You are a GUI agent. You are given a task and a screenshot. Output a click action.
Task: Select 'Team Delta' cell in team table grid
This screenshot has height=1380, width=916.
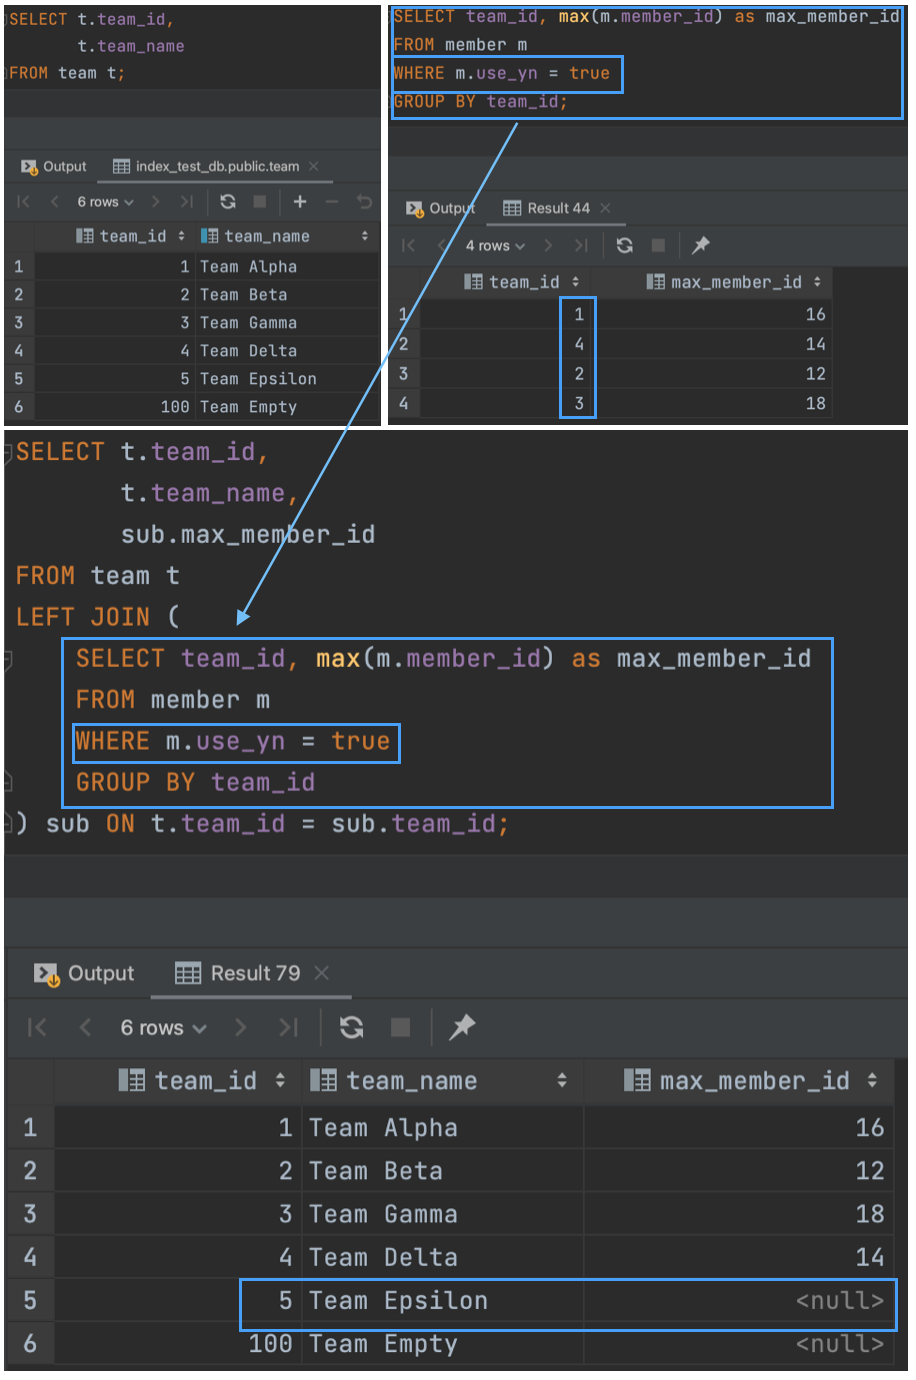coord(286,351)
